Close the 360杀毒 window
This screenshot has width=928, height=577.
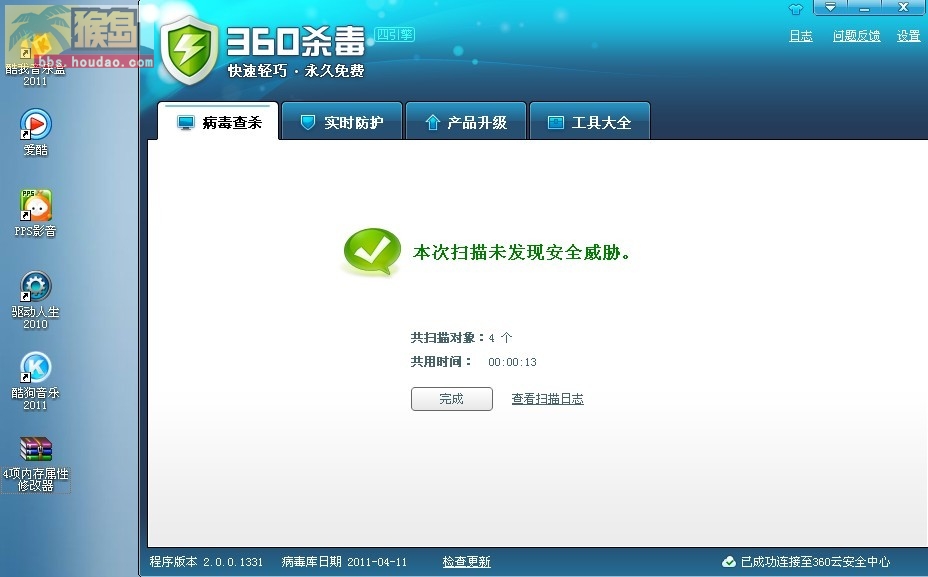904,7
